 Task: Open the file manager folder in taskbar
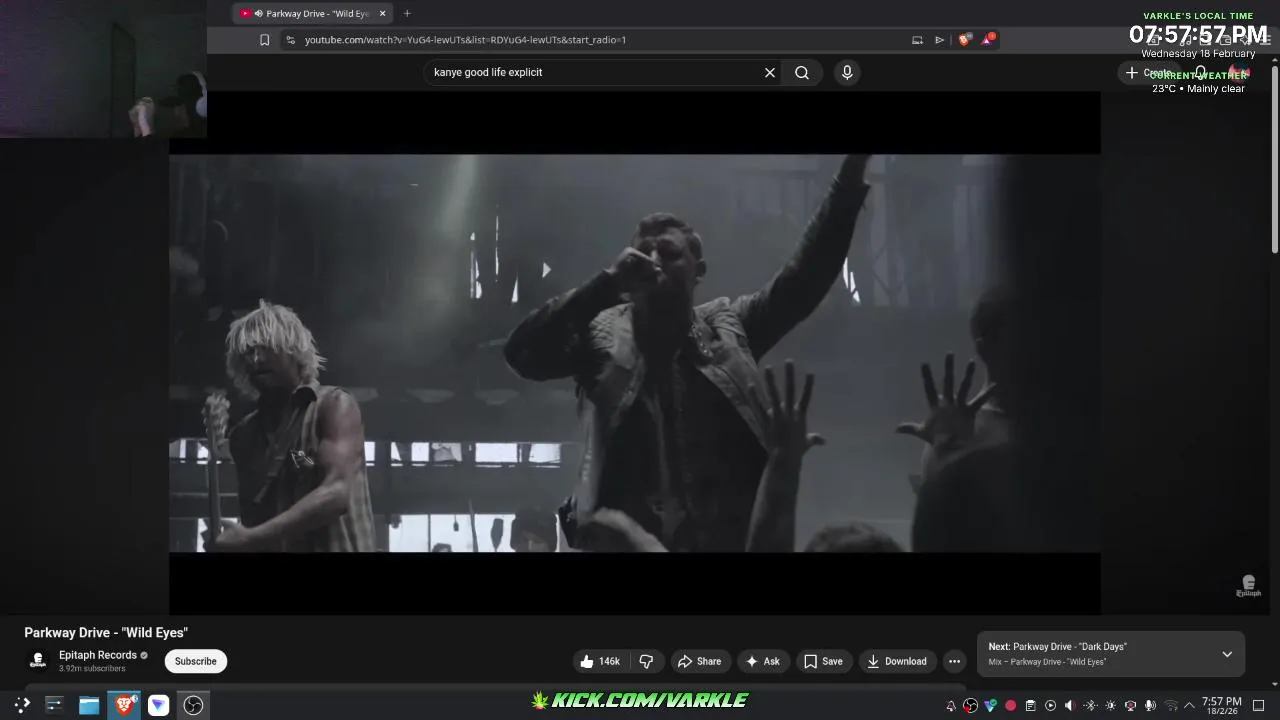(x=89, y=705)
